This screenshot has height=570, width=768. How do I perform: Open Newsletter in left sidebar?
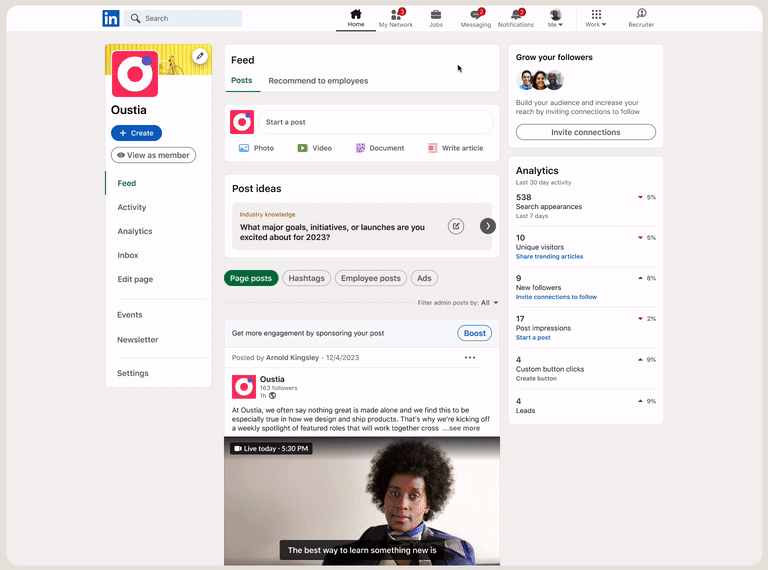138,340
